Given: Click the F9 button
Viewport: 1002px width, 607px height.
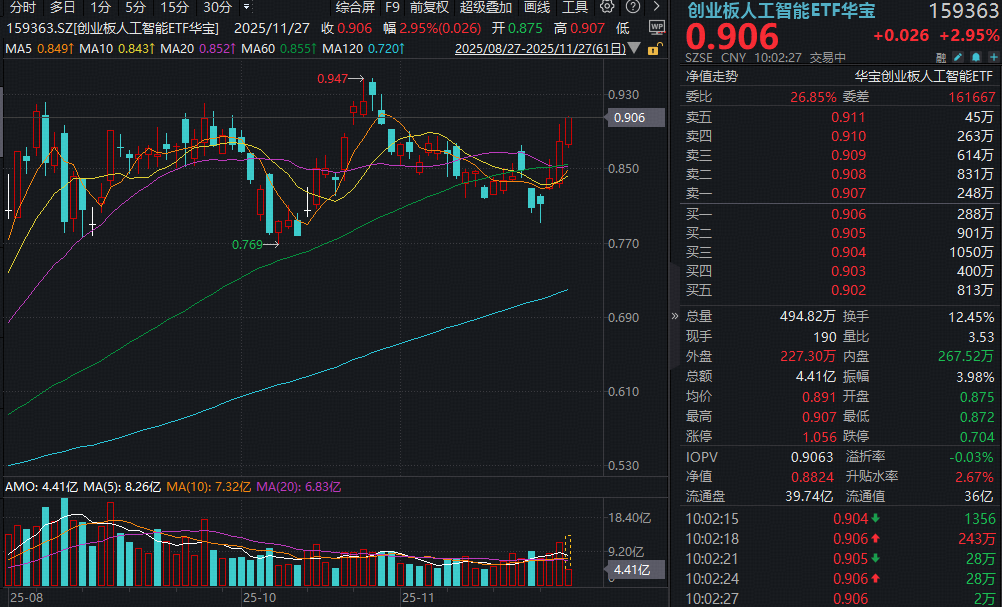Looking at the screenshot, I should point(393,6).
